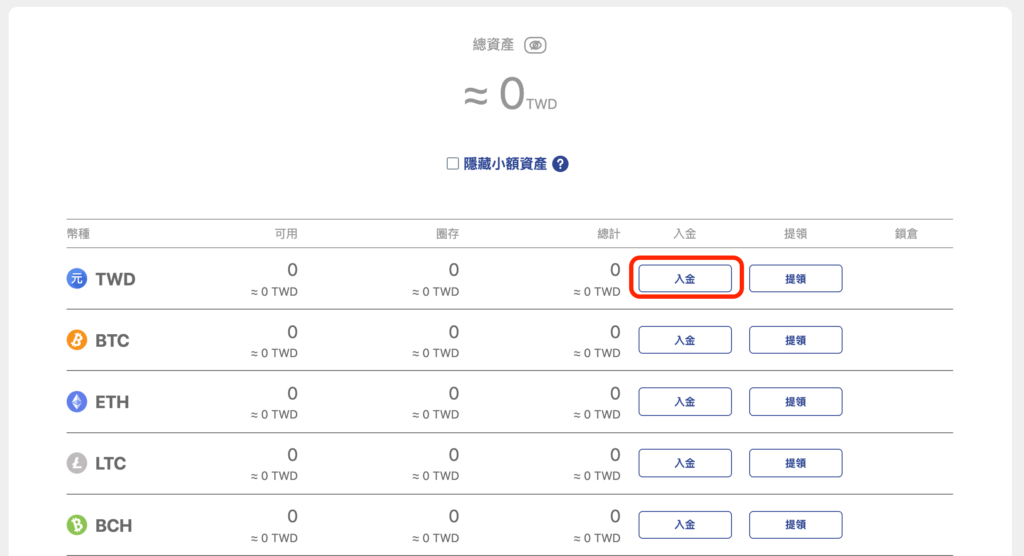This screenshot has width=1024, height=556.
Task: Click the BCH bitcoin cash icon
Action: tap(77, 525)
